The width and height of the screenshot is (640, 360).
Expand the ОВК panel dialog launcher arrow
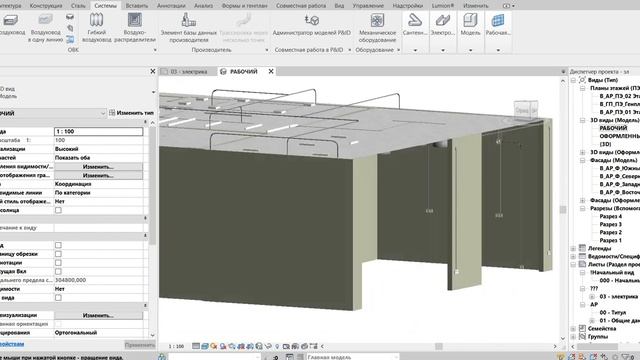click(x=155, y=50)
